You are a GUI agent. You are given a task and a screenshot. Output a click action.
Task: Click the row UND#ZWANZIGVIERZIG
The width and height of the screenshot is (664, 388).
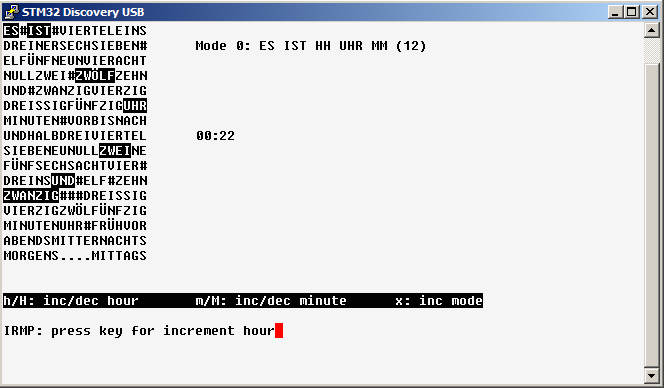(x=75, y=91)
